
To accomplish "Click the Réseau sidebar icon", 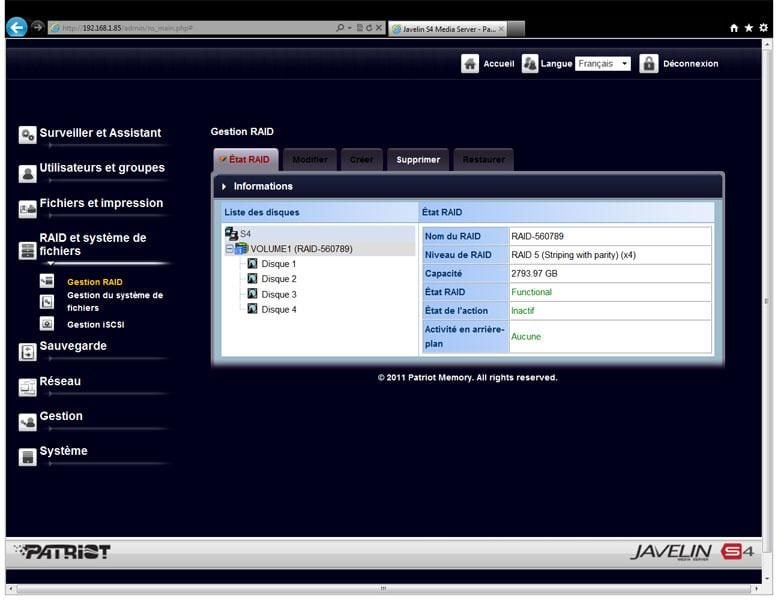I will [28, 387].
